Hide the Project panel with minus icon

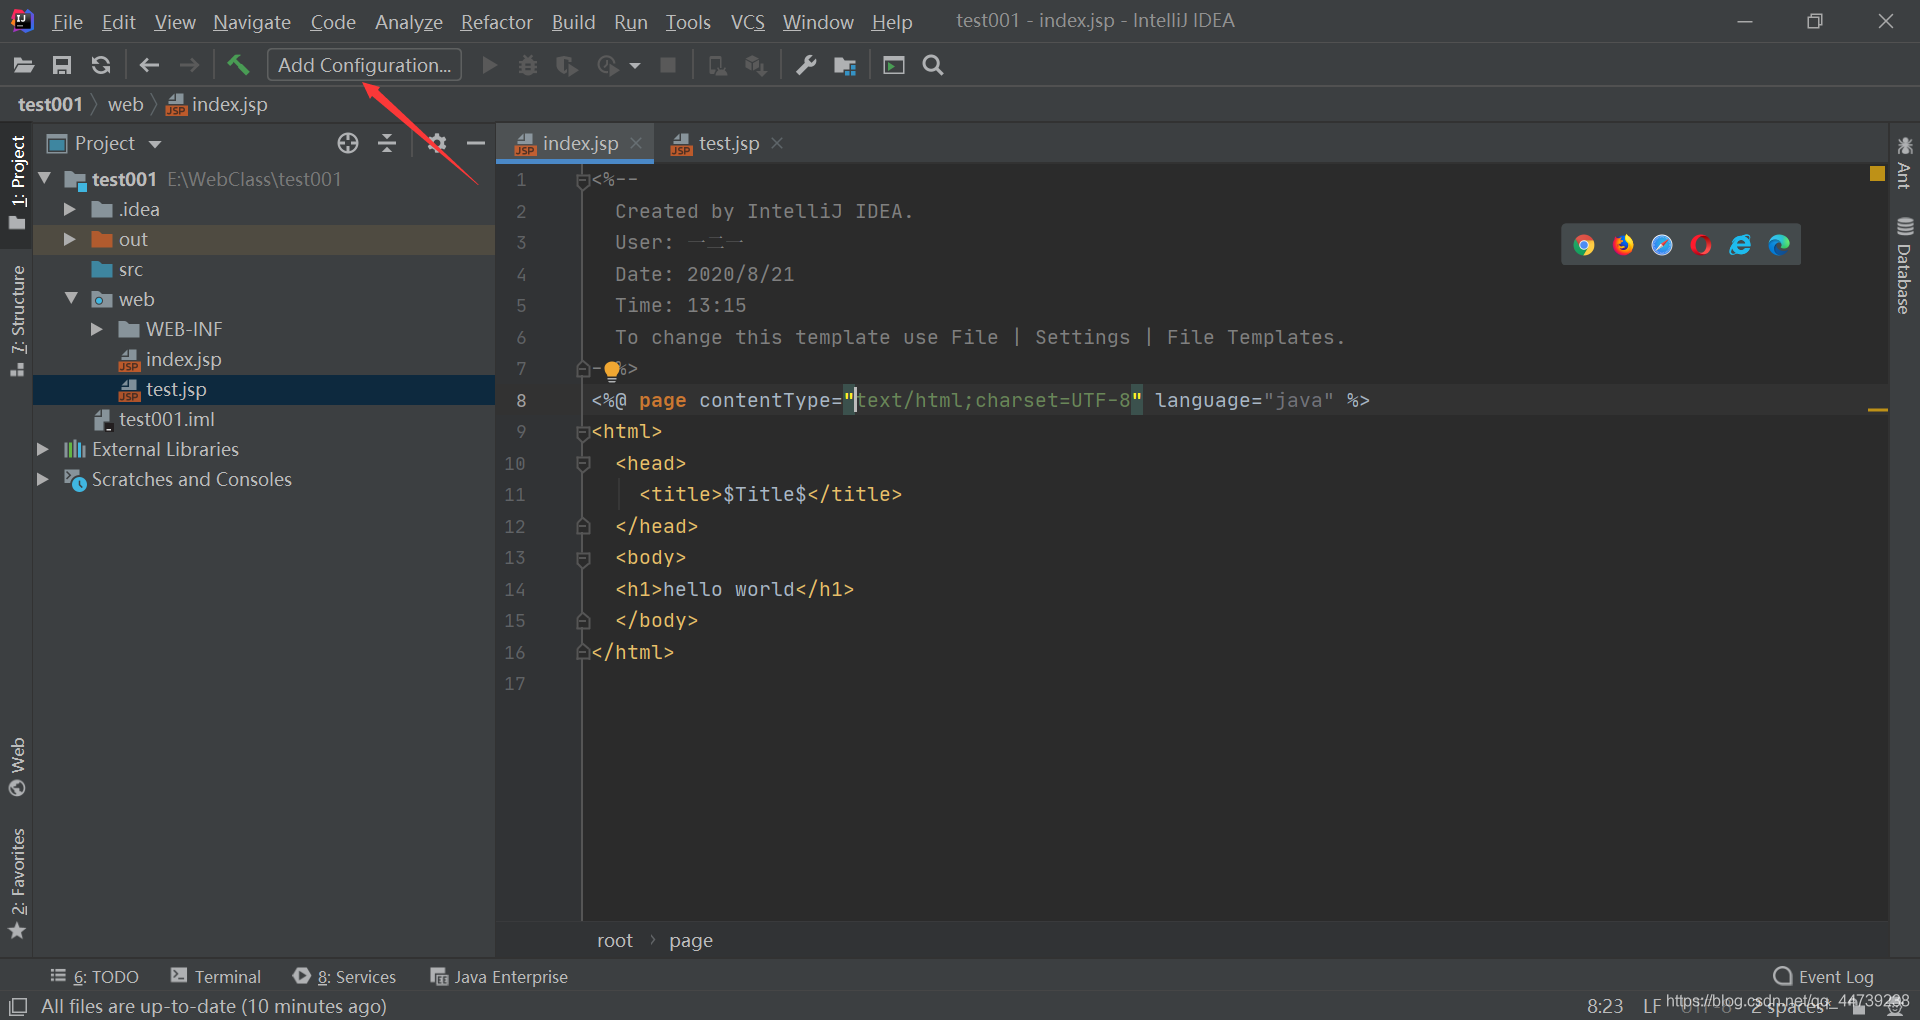pos(476,143)
